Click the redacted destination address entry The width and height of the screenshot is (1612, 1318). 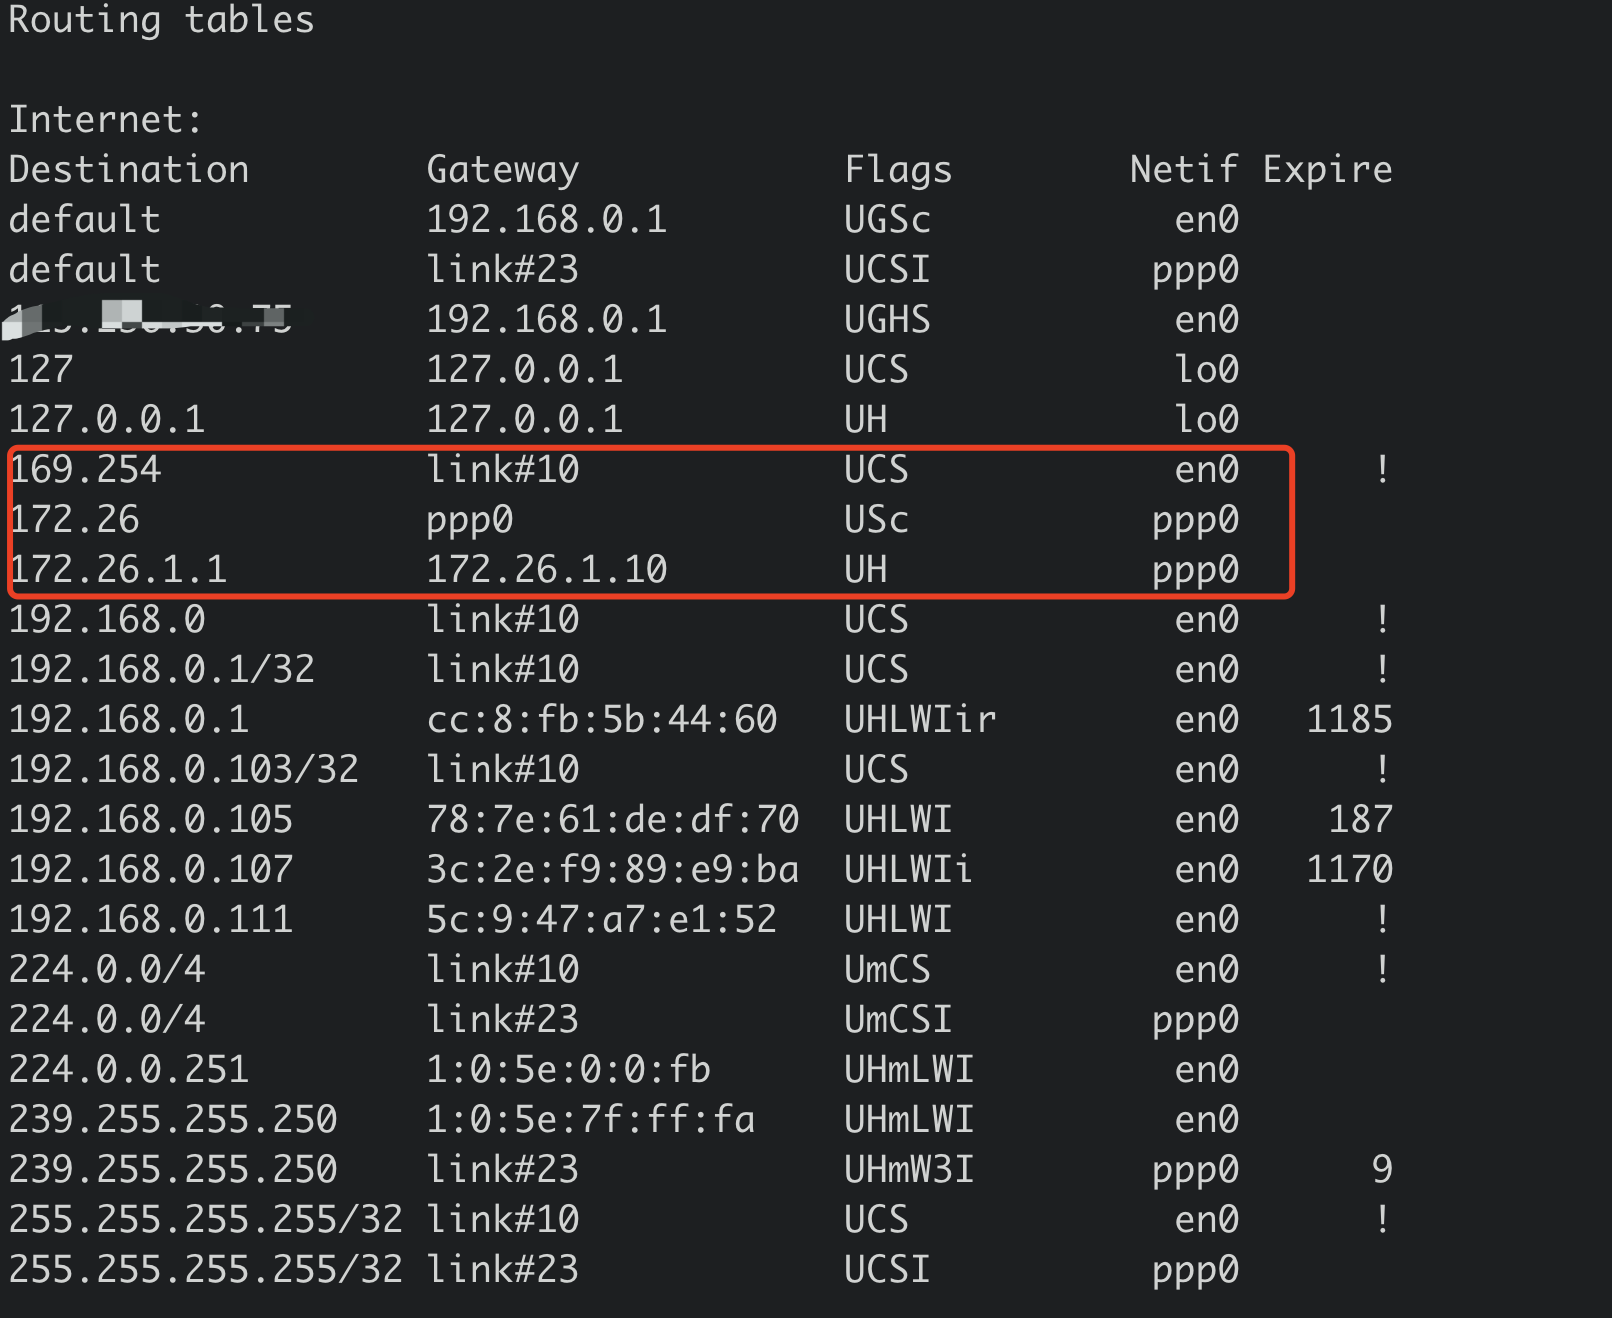[x=150, y=319]
